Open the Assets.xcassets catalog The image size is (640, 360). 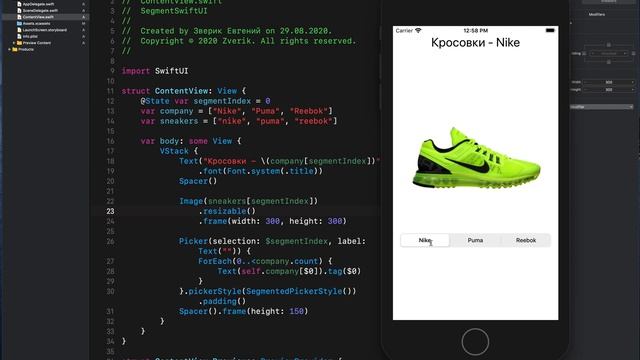point(36,24)
